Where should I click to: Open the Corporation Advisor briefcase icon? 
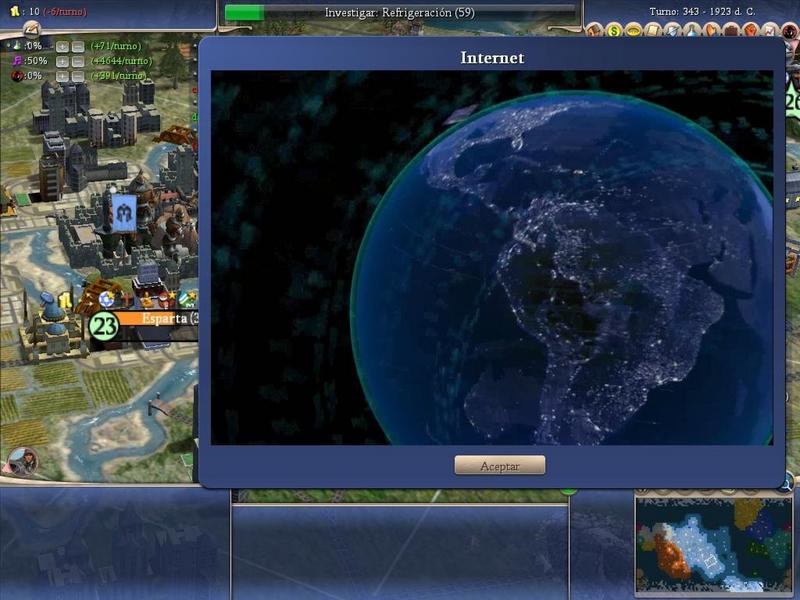tap(730, 31)
